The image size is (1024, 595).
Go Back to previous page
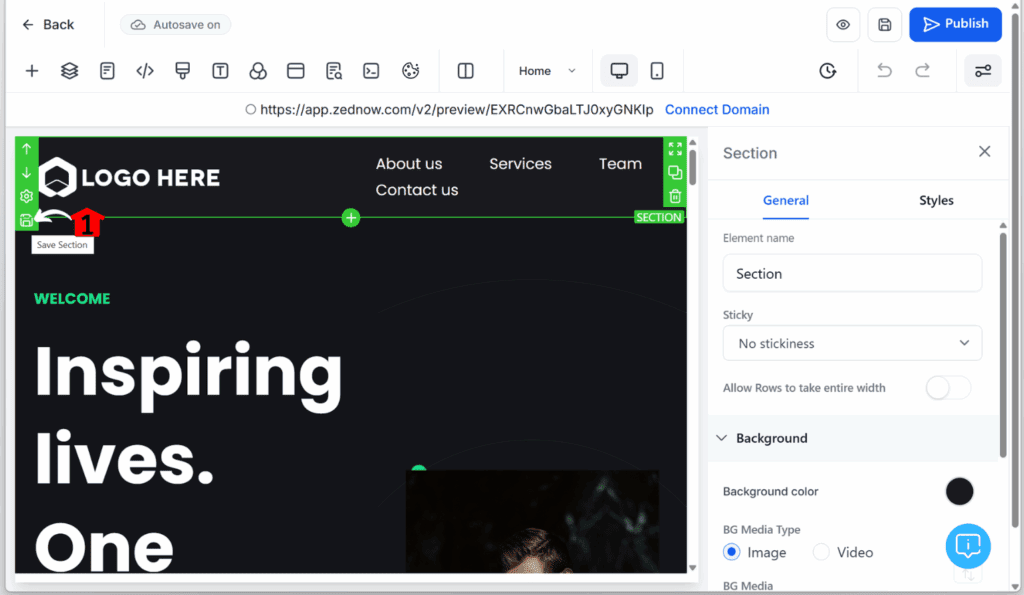coord(48,25)
